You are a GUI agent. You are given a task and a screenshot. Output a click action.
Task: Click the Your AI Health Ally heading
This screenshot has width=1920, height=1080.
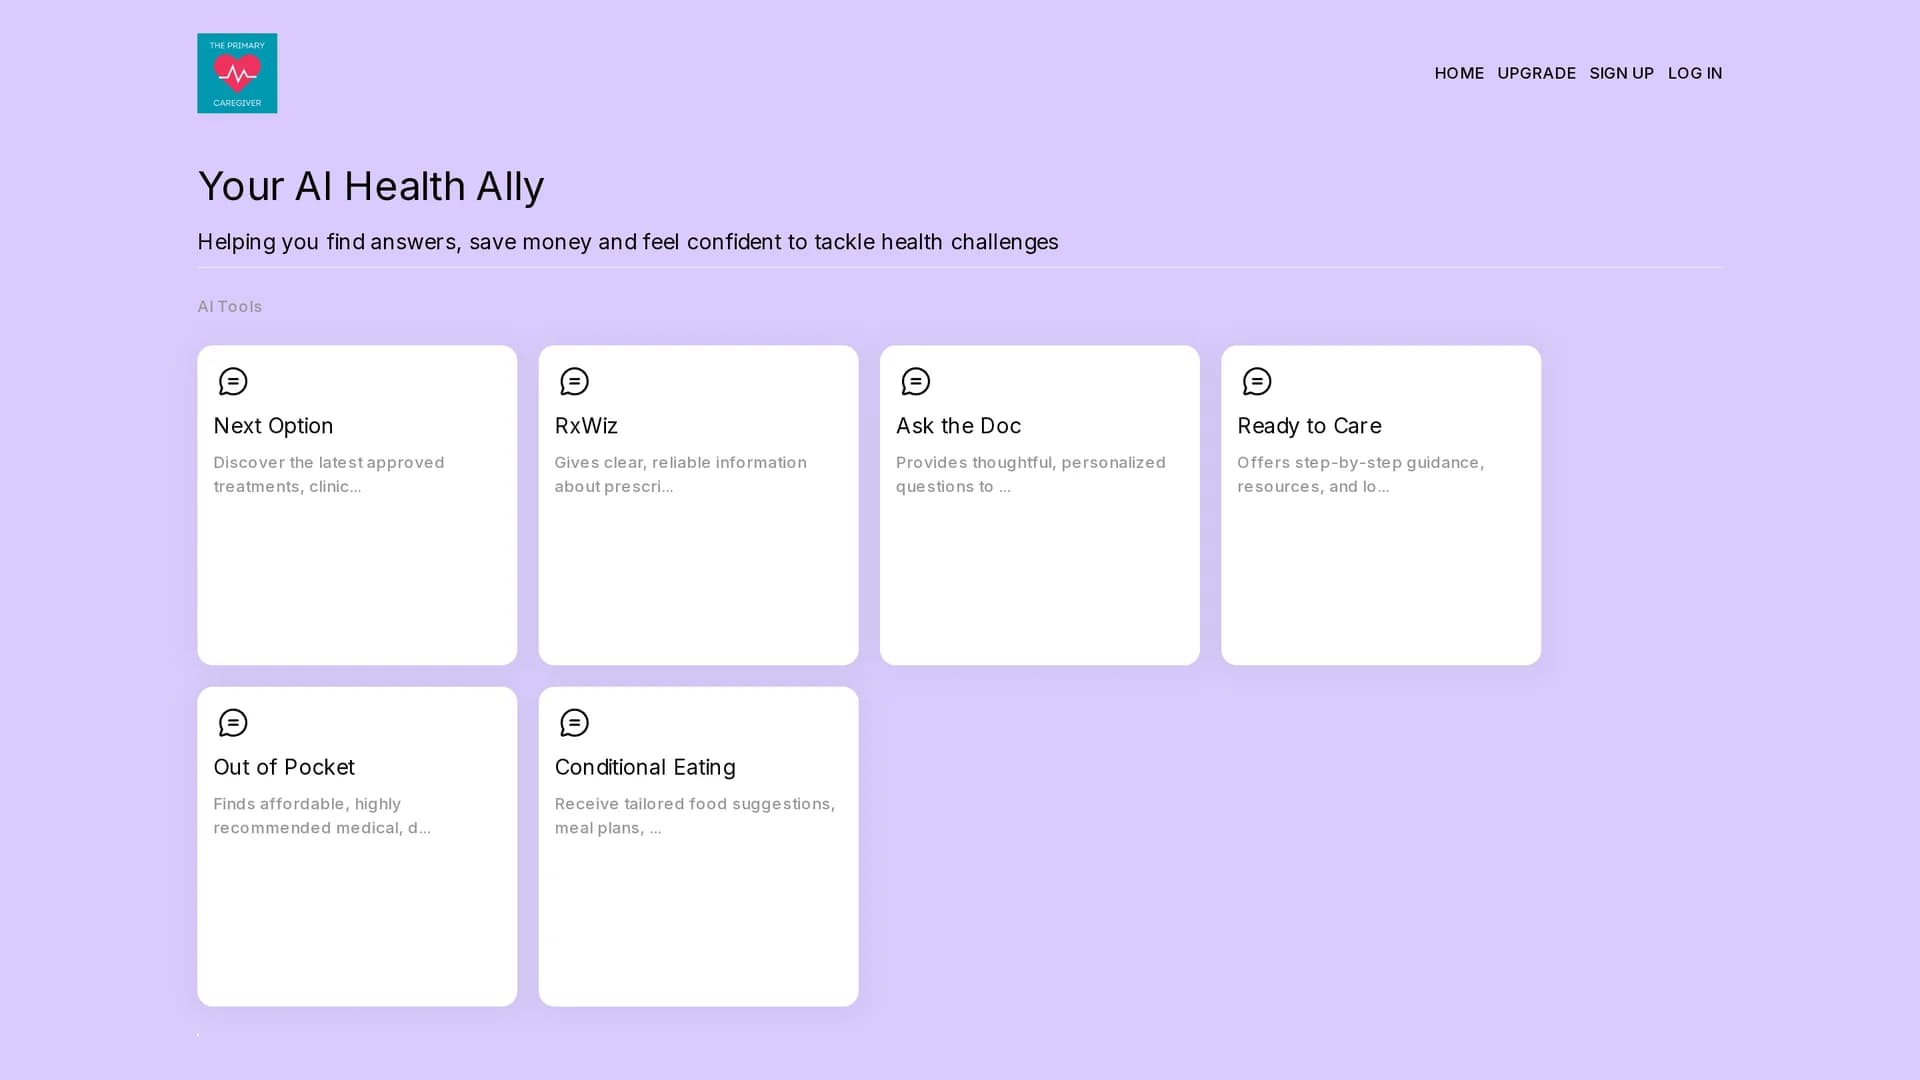tap(371, 186)
